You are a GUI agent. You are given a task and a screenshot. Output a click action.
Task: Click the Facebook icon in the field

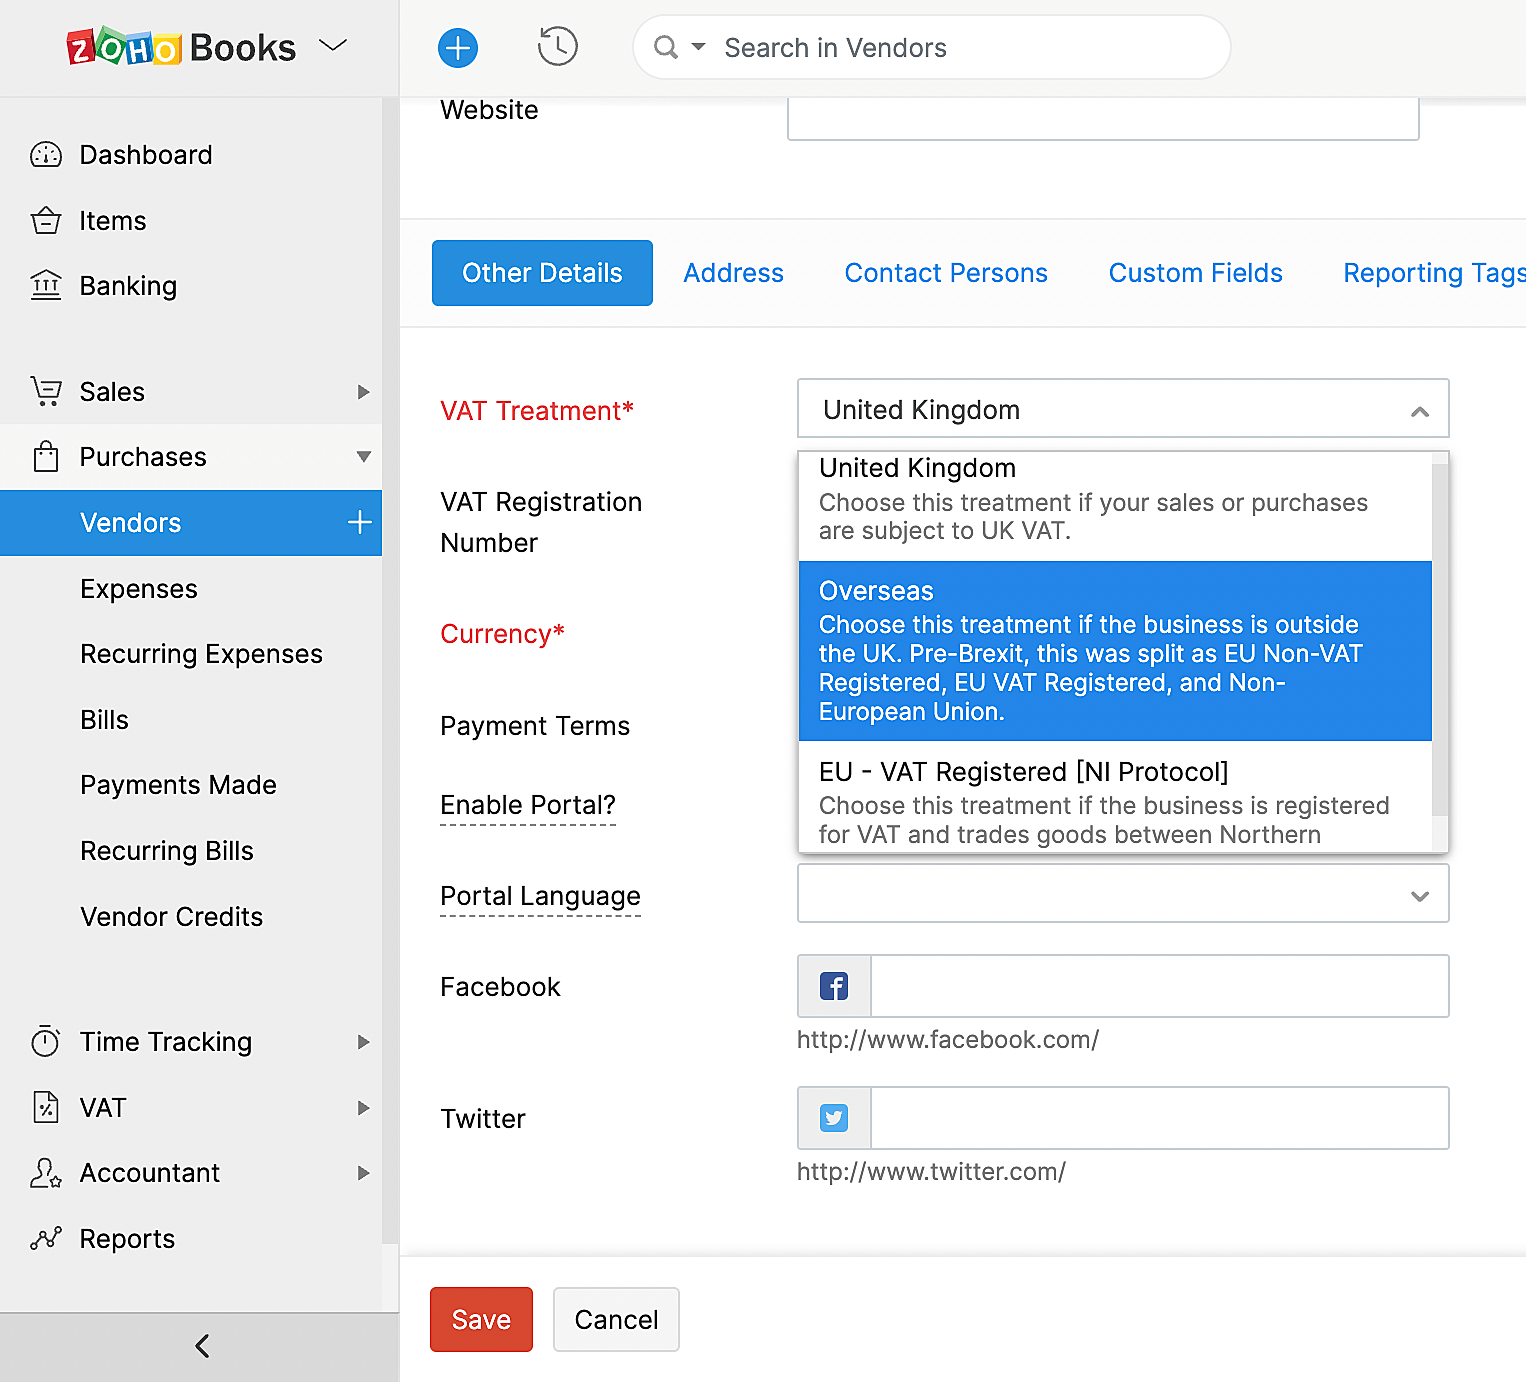click(834, 986)
